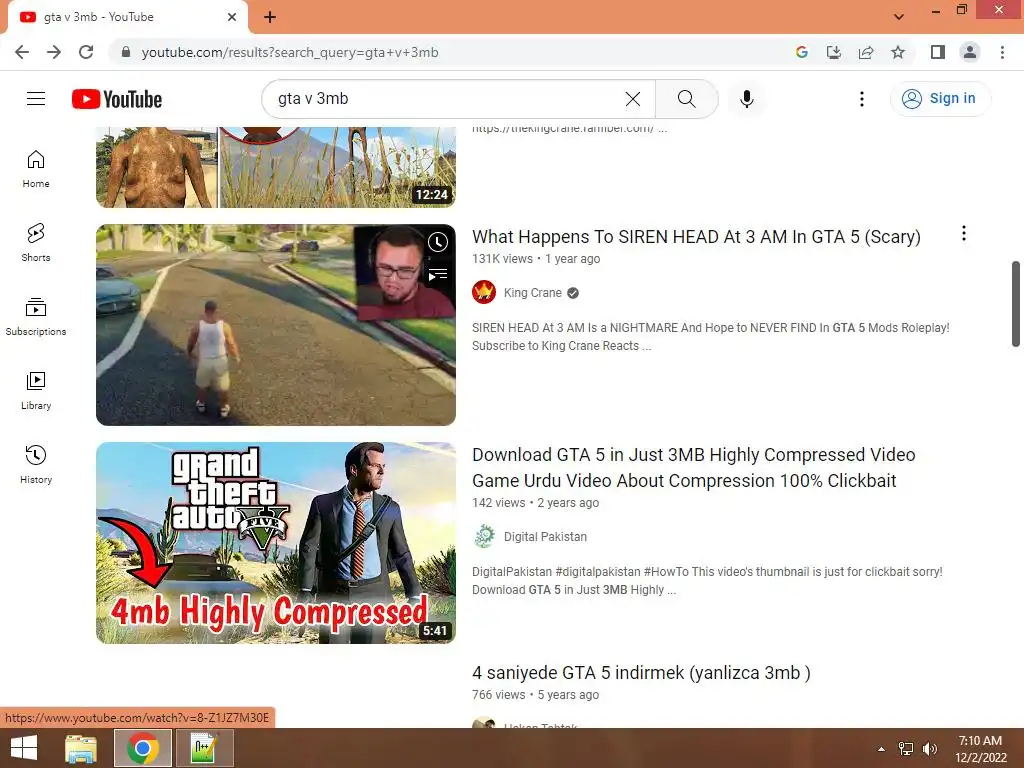This screenshot has height=768, width=1024.
Task: Click '142 views' metadata text
Action: [x=498, y=503]
